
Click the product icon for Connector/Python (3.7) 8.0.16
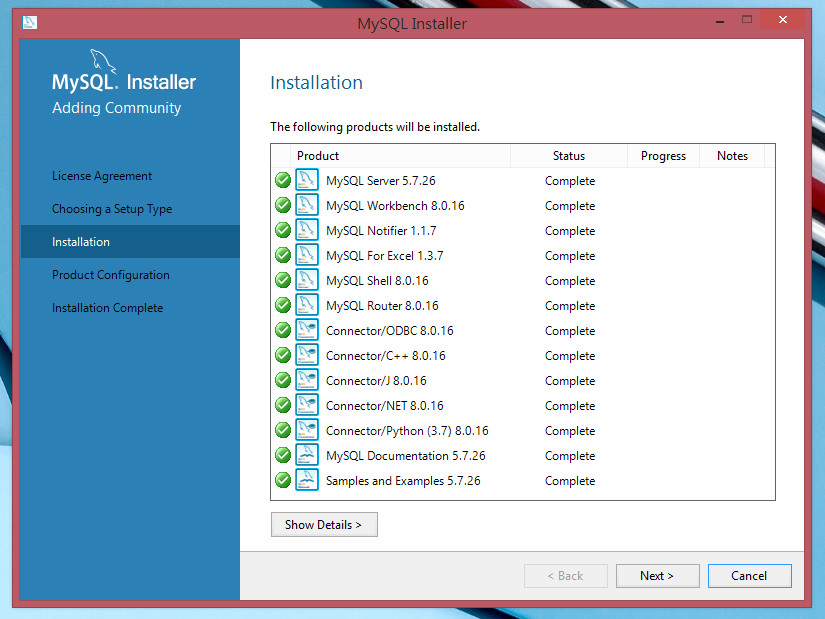pos(307,430)
